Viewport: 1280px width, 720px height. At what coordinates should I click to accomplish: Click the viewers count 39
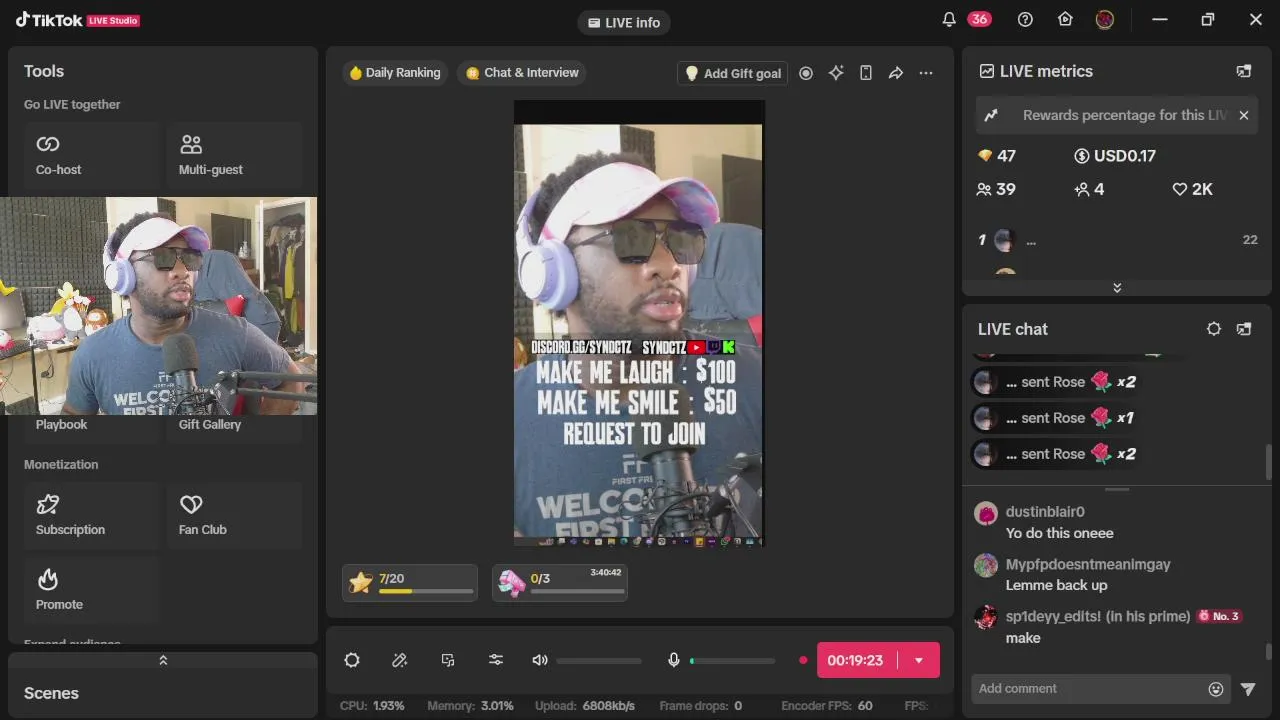coord(996,189)
